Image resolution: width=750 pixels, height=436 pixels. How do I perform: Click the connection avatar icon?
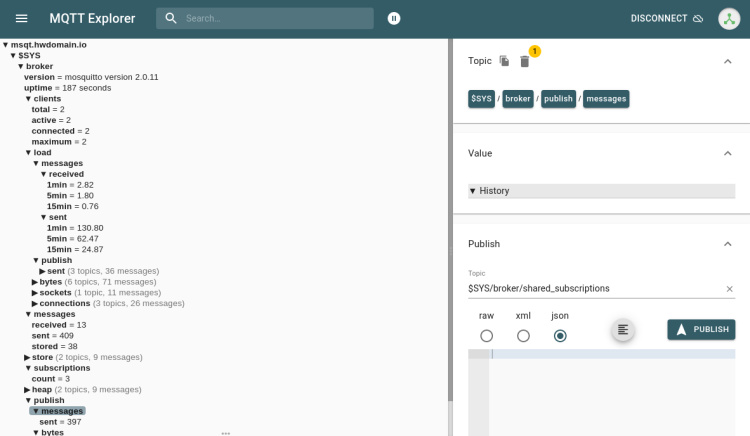tap(728, 18)
